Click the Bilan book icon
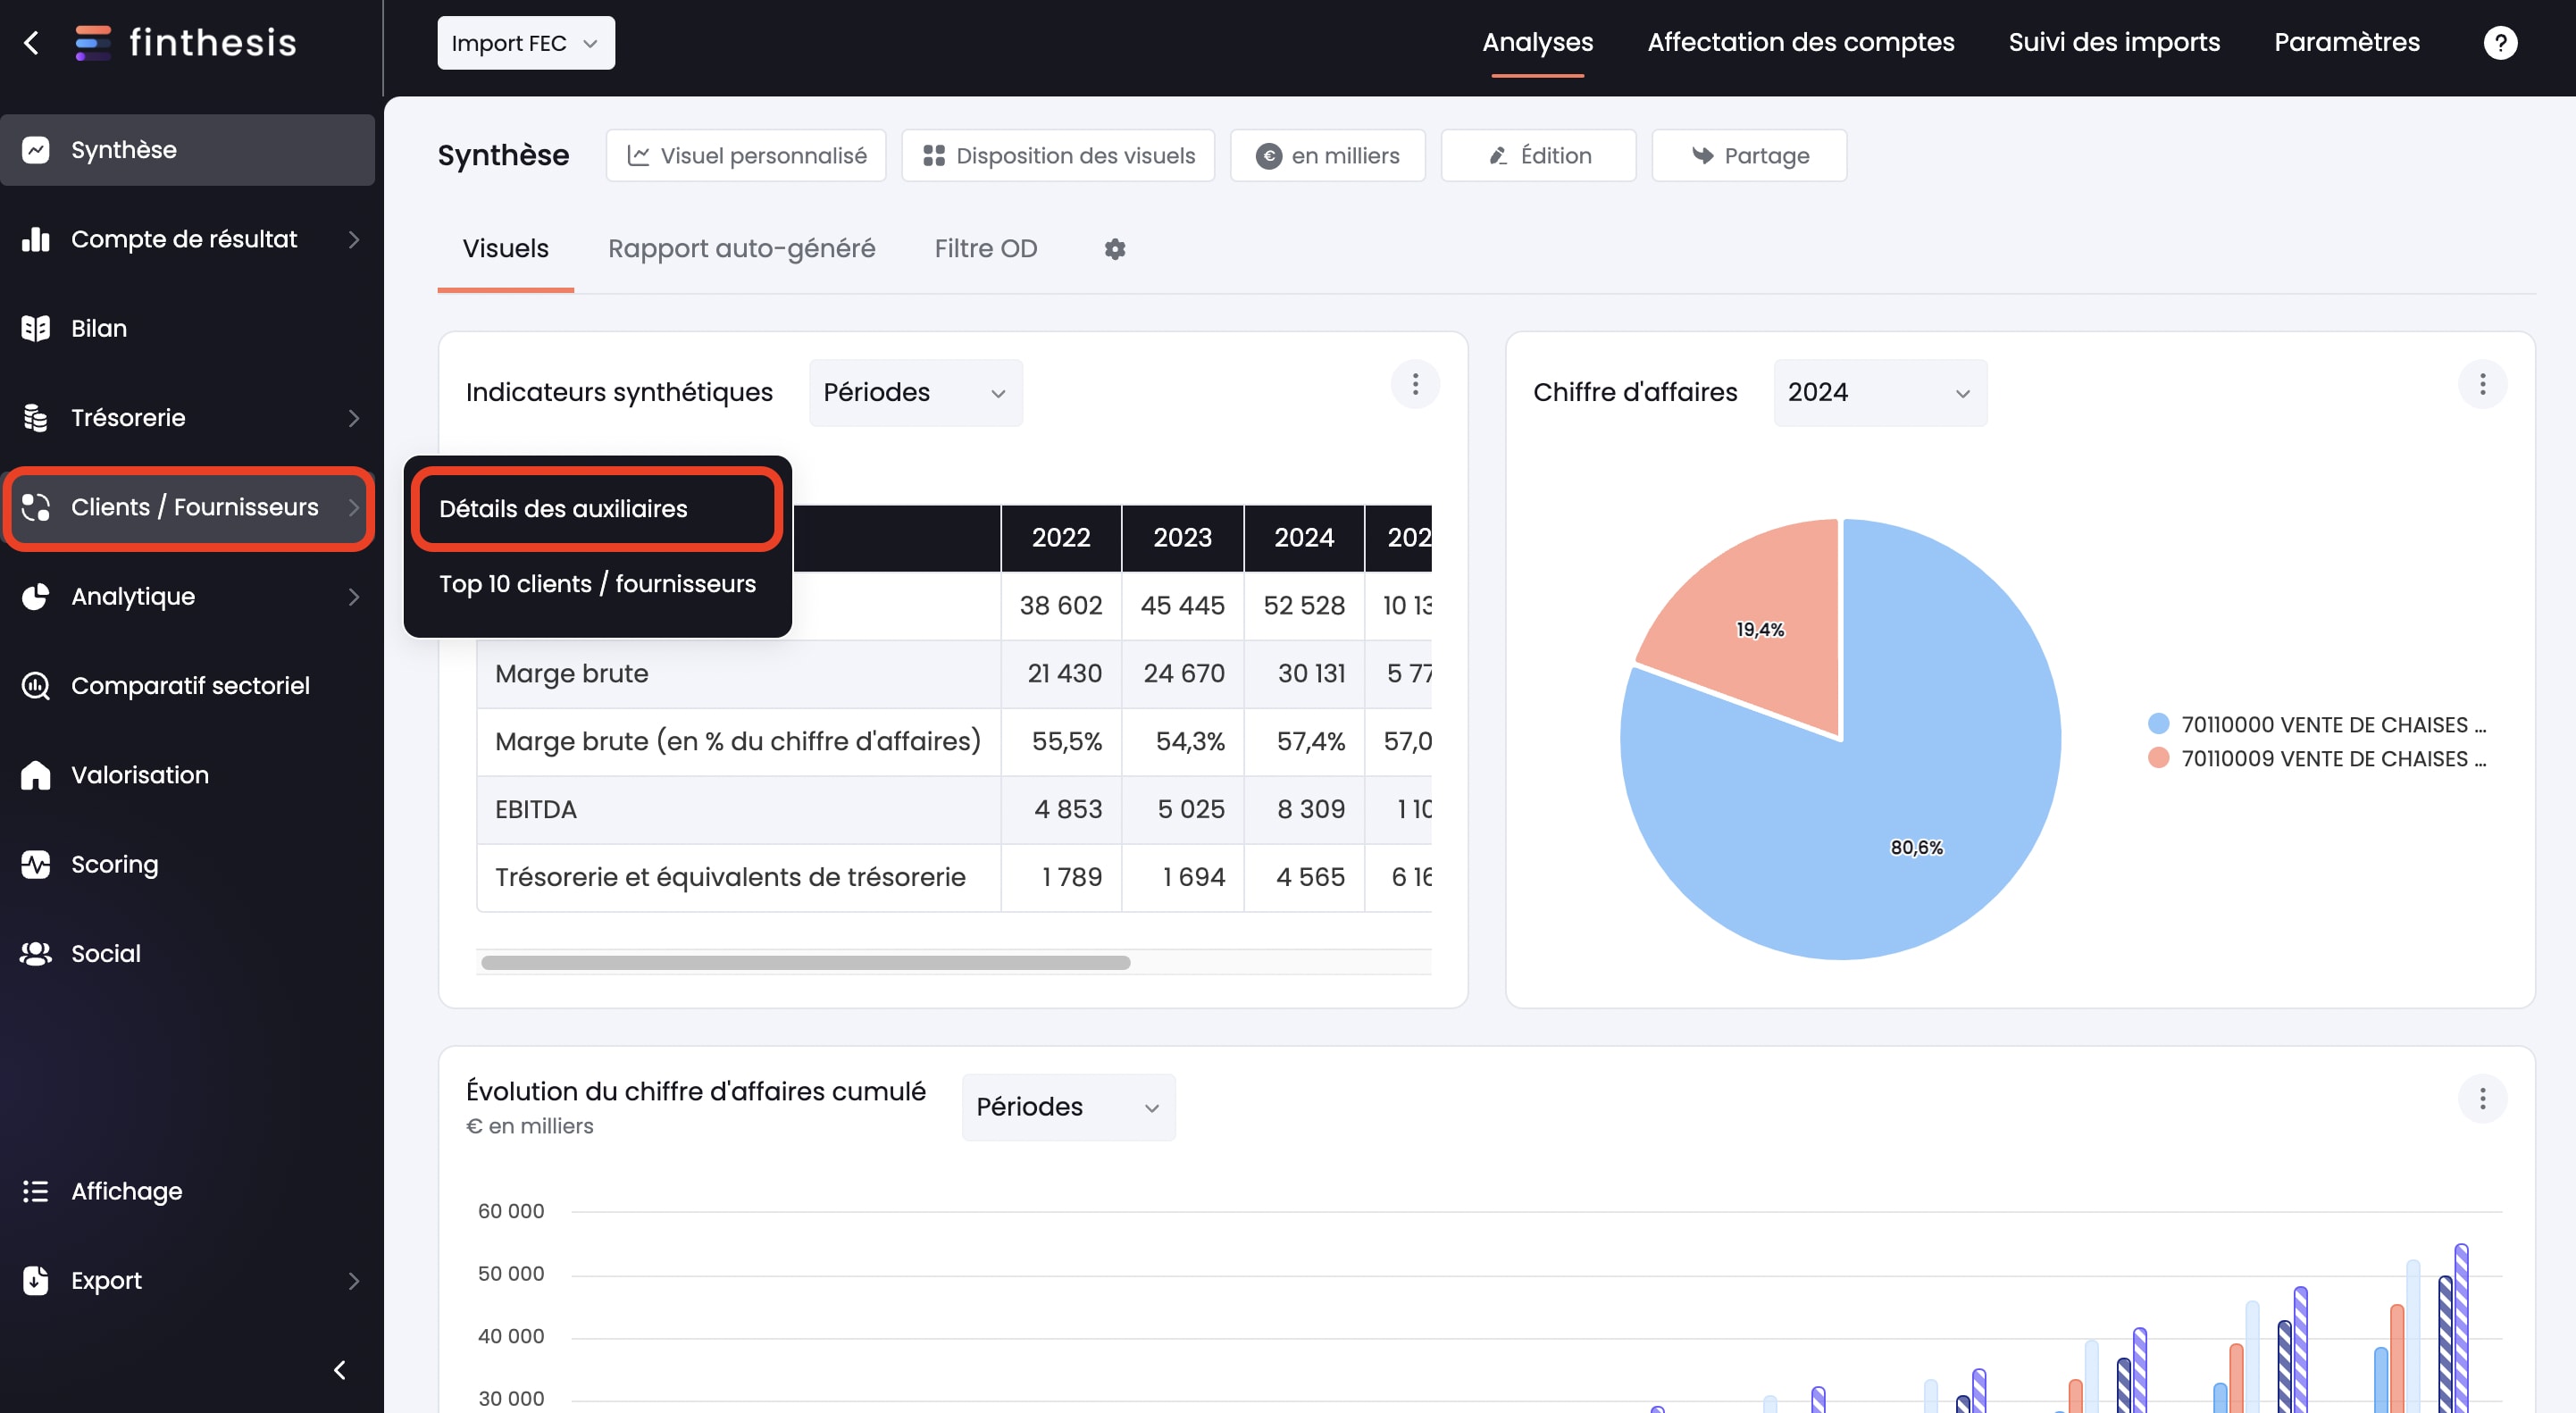 pyautogui.click(x=36, y=328)
